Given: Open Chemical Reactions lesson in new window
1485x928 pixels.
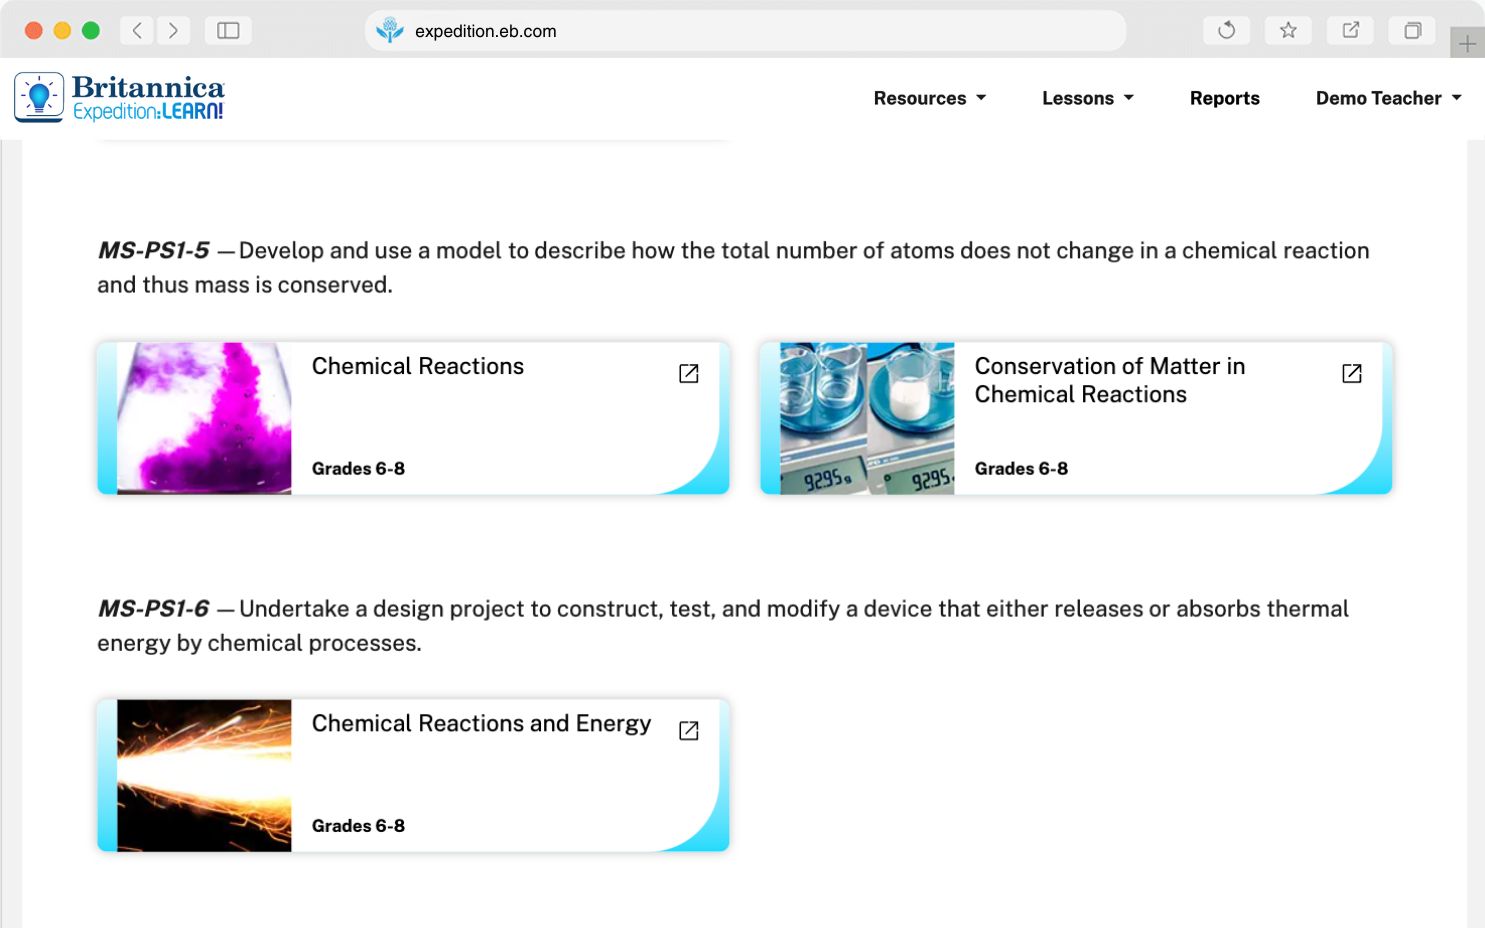Looking at the screenshot, I should point(688,372).
